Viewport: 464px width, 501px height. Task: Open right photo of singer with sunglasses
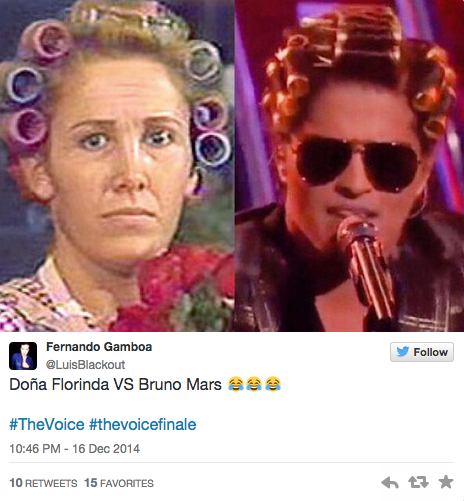[350, 166]
